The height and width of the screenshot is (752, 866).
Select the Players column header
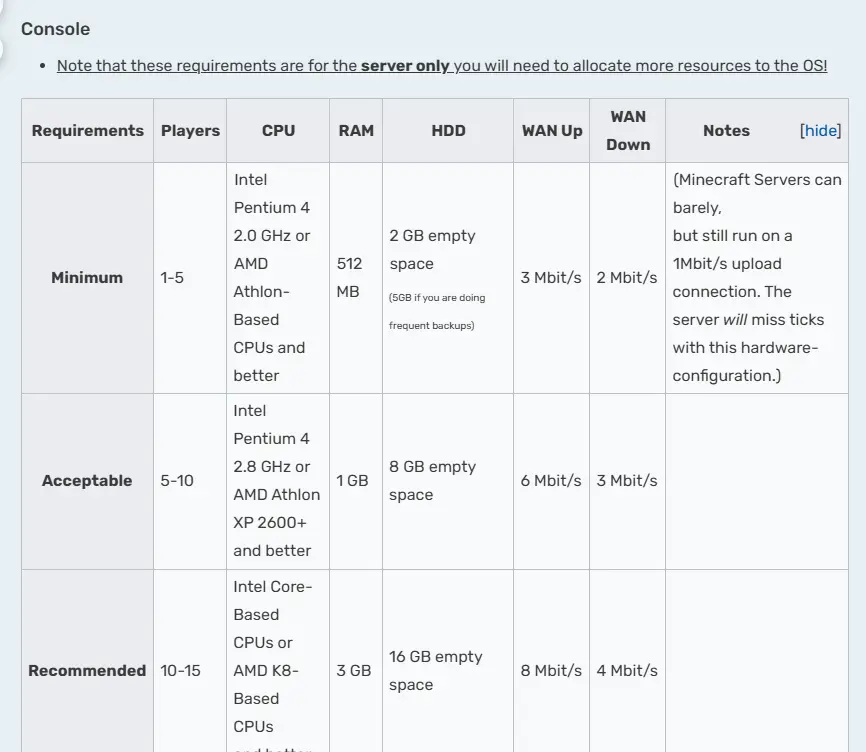click(x=190, y=131)
